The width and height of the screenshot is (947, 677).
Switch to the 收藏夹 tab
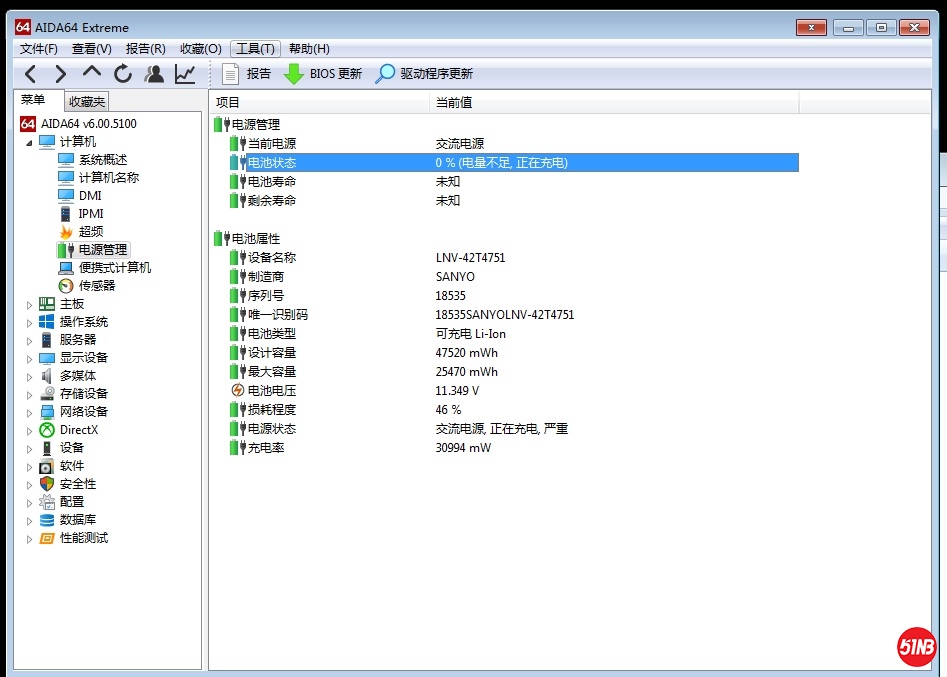[87, 101]
